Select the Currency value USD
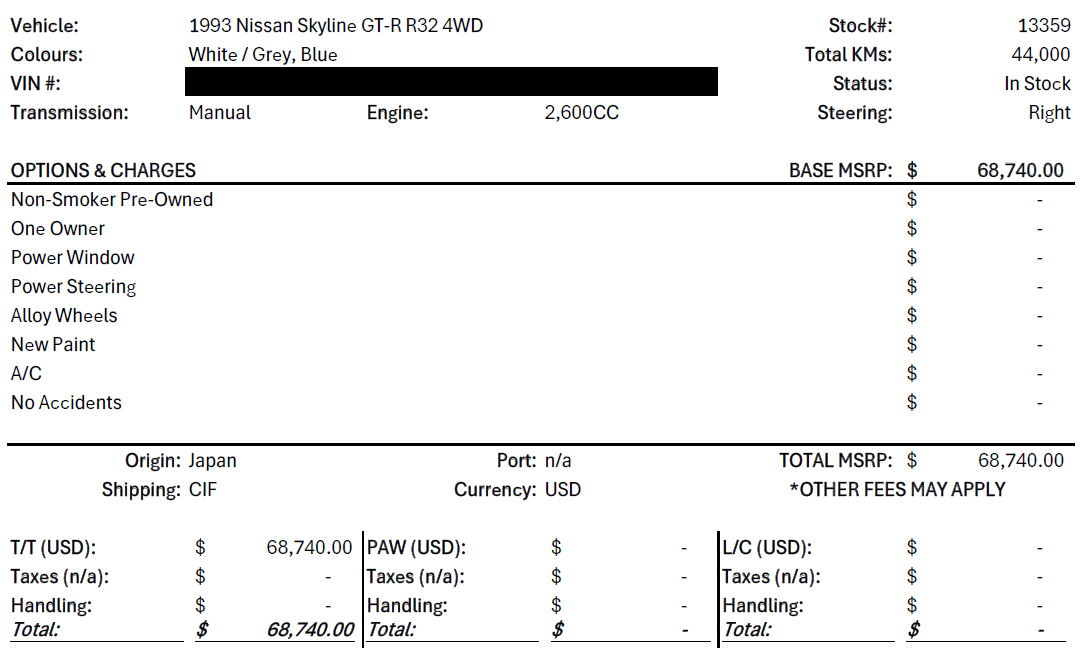1080x654 pixels. pyautogui.click(x=563, y=489)
